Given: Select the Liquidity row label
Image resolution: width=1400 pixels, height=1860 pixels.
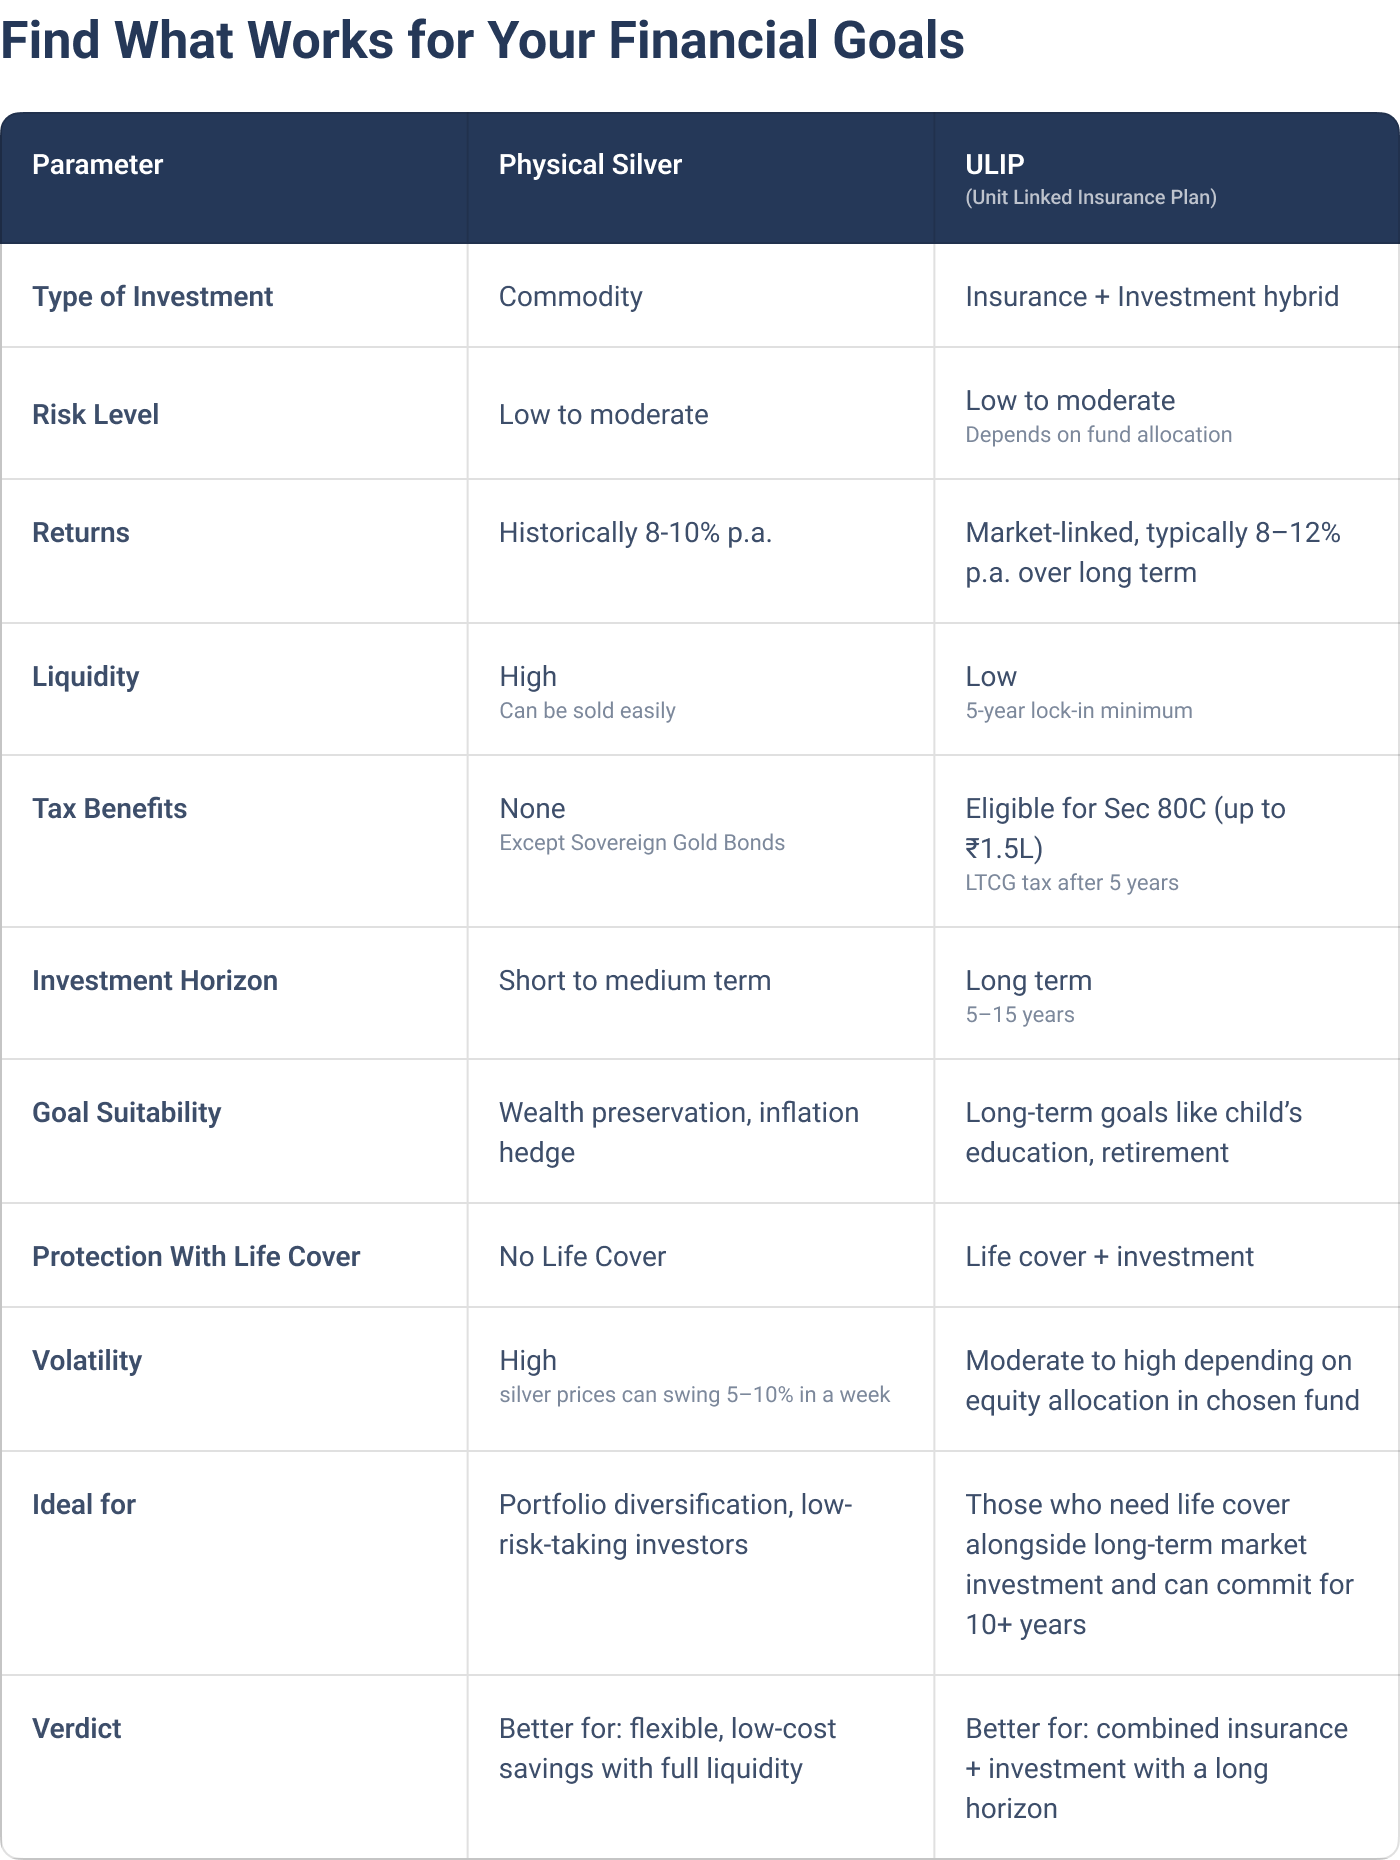Looking at the screenshot, I should (85, 677).
